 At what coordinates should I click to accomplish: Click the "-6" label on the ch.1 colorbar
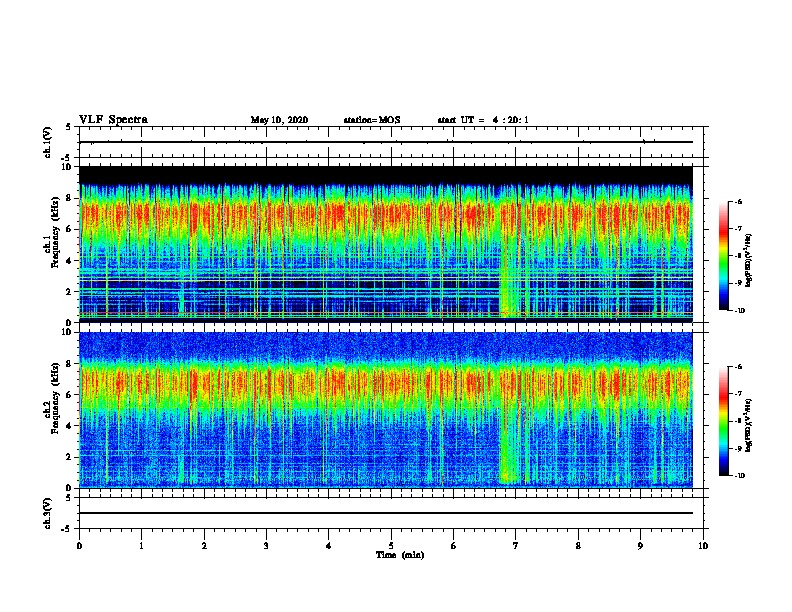(738, 201)
